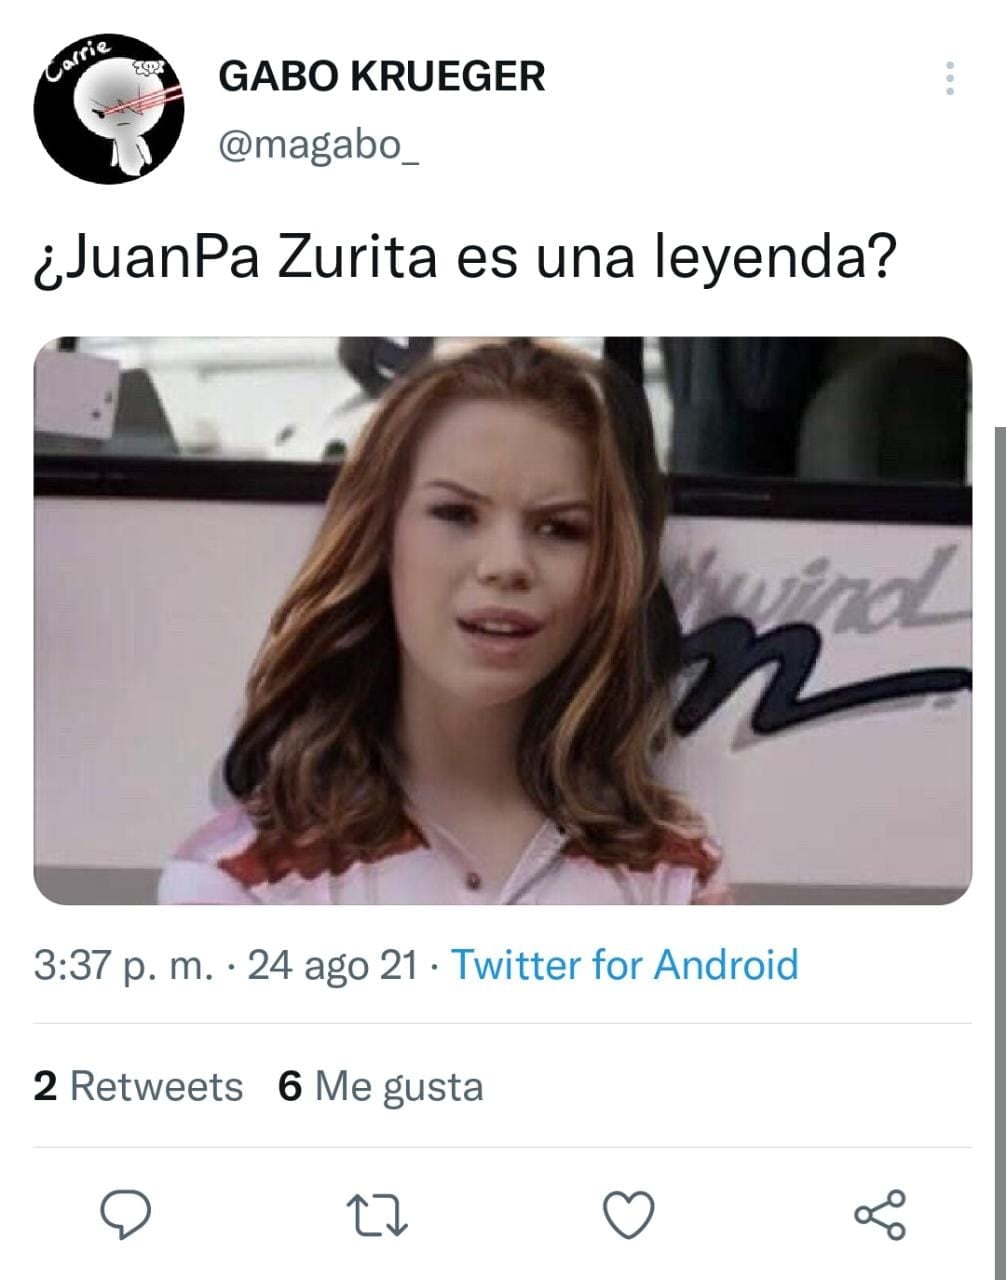Click the GABO KRUEGER display name
This screenshot has width=1006, height=1280.
[381, 76]
